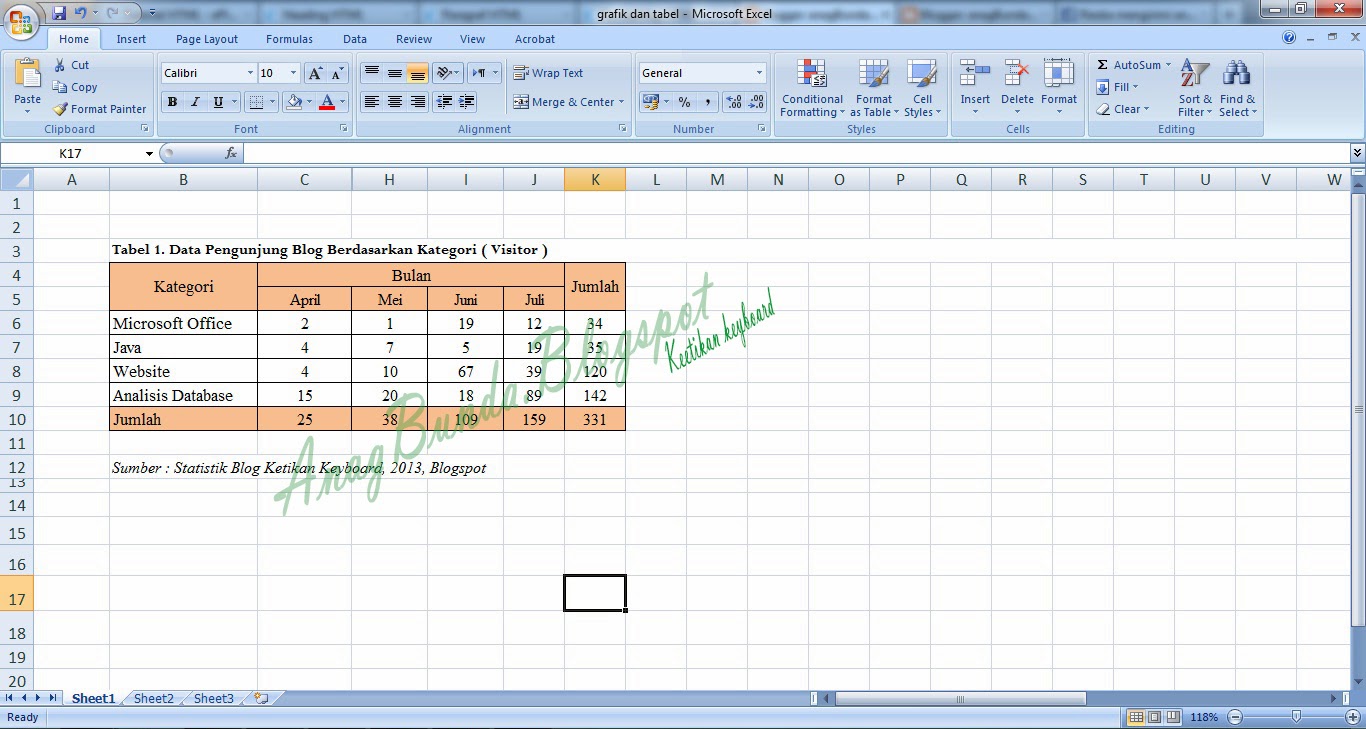Switch to the Formulas ribbon tab

[x=289, y=39]
